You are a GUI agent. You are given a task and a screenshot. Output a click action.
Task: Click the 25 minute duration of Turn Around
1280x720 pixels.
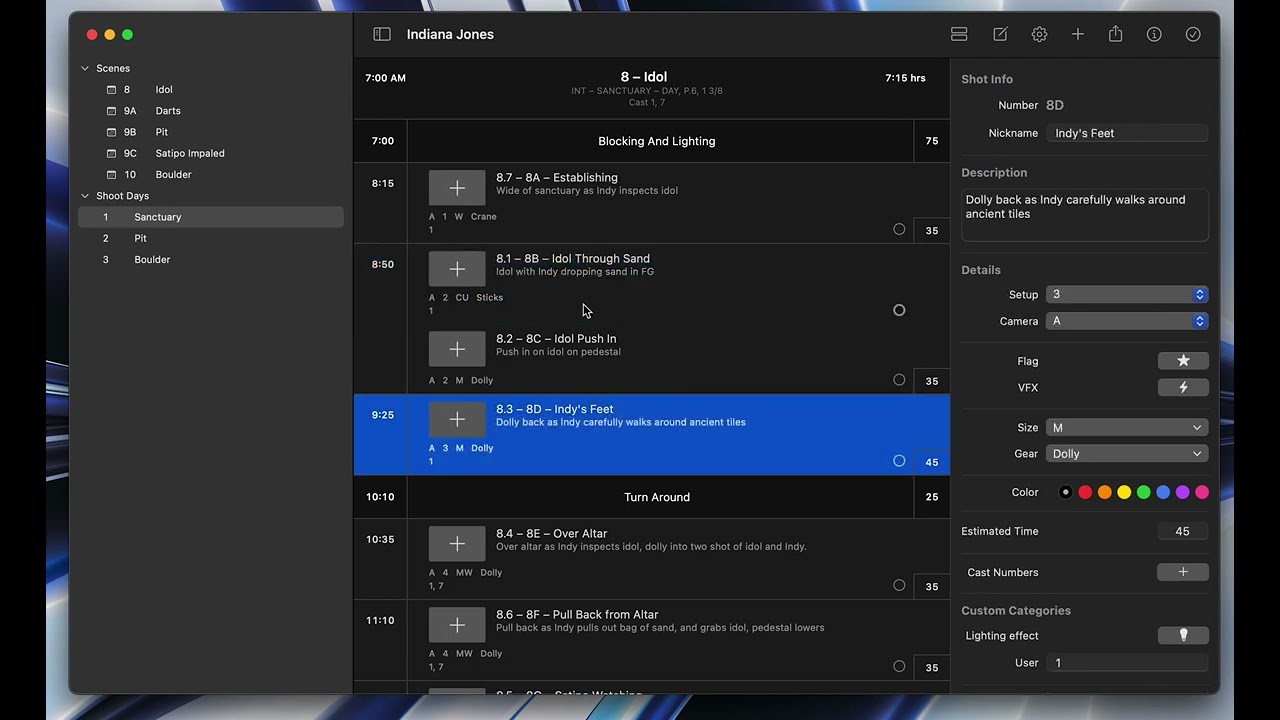(x=932, y=497)
